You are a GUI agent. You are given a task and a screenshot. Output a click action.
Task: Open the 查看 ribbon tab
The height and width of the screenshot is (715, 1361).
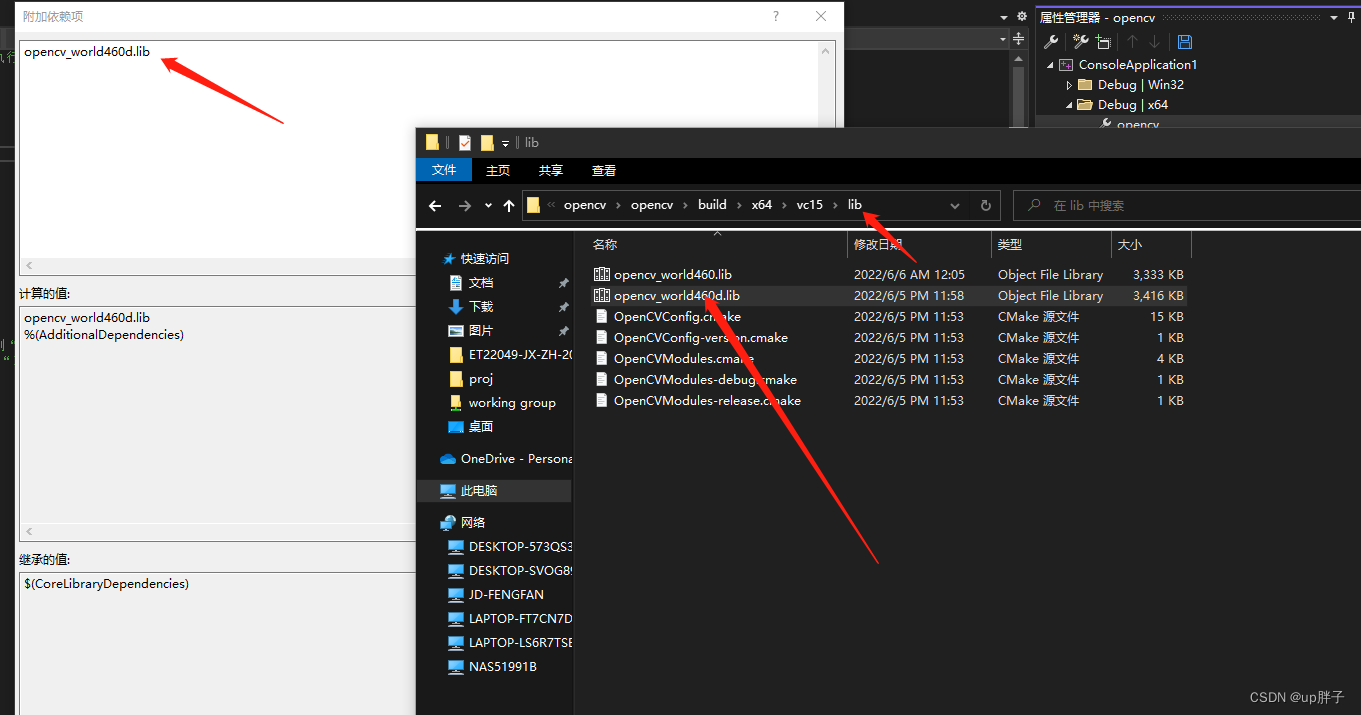(x=604, y=170)
